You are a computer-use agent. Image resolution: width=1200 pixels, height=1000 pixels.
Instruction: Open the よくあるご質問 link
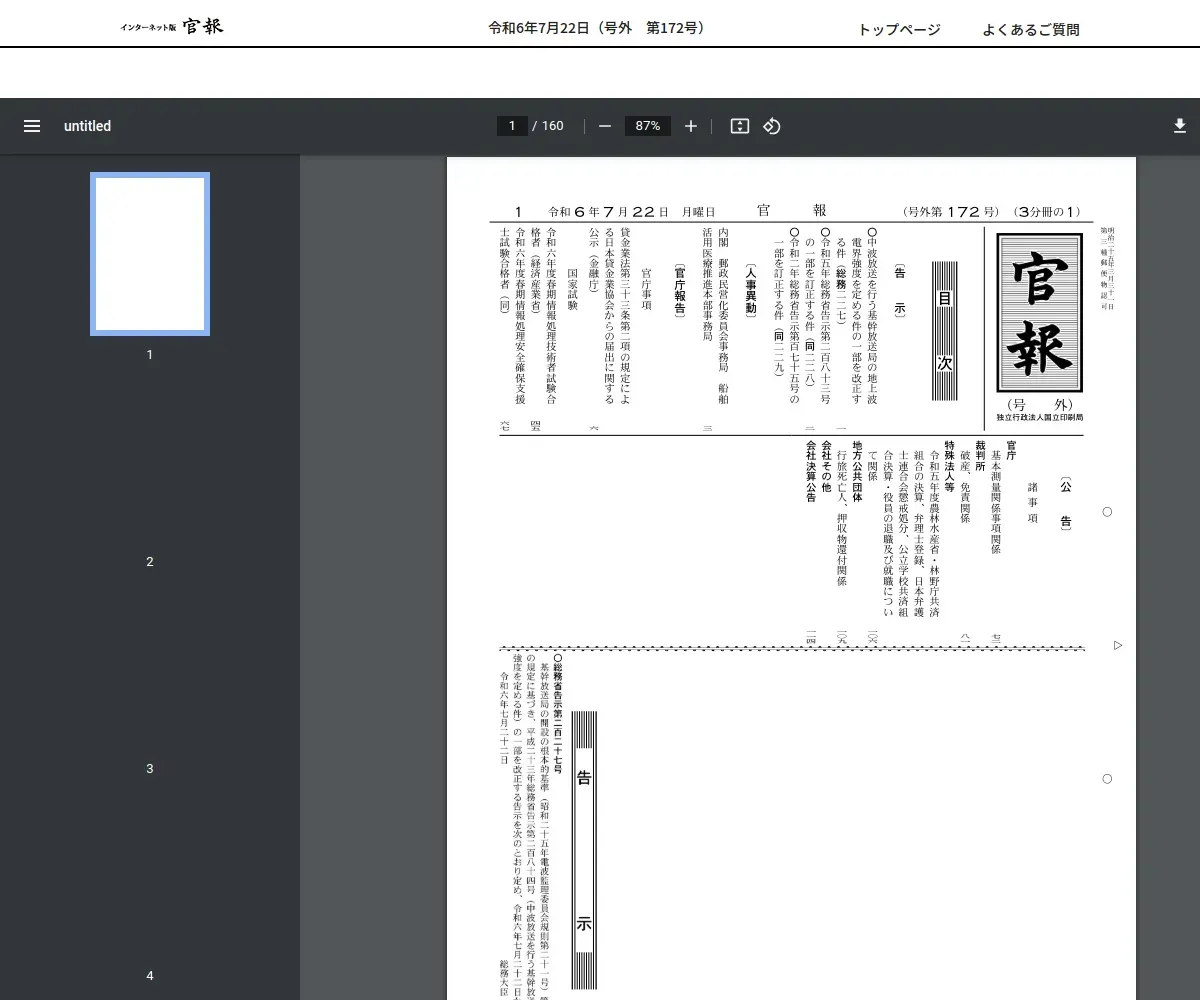[1031, 30]
